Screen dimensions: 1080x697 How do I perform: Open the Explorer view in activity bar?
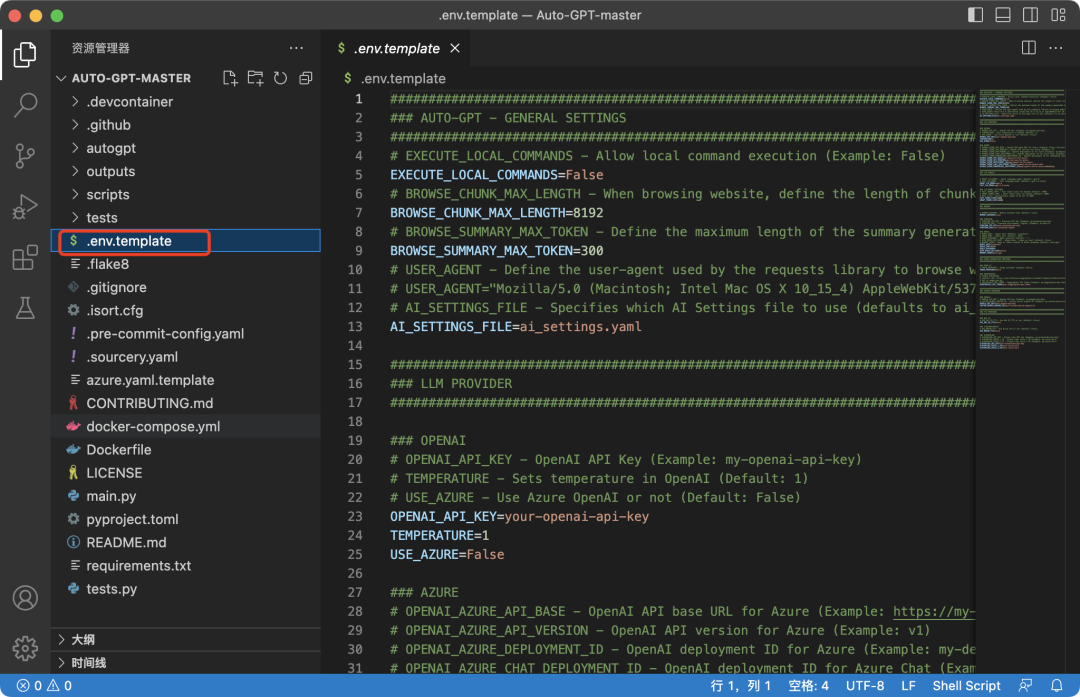pos(25,54)
